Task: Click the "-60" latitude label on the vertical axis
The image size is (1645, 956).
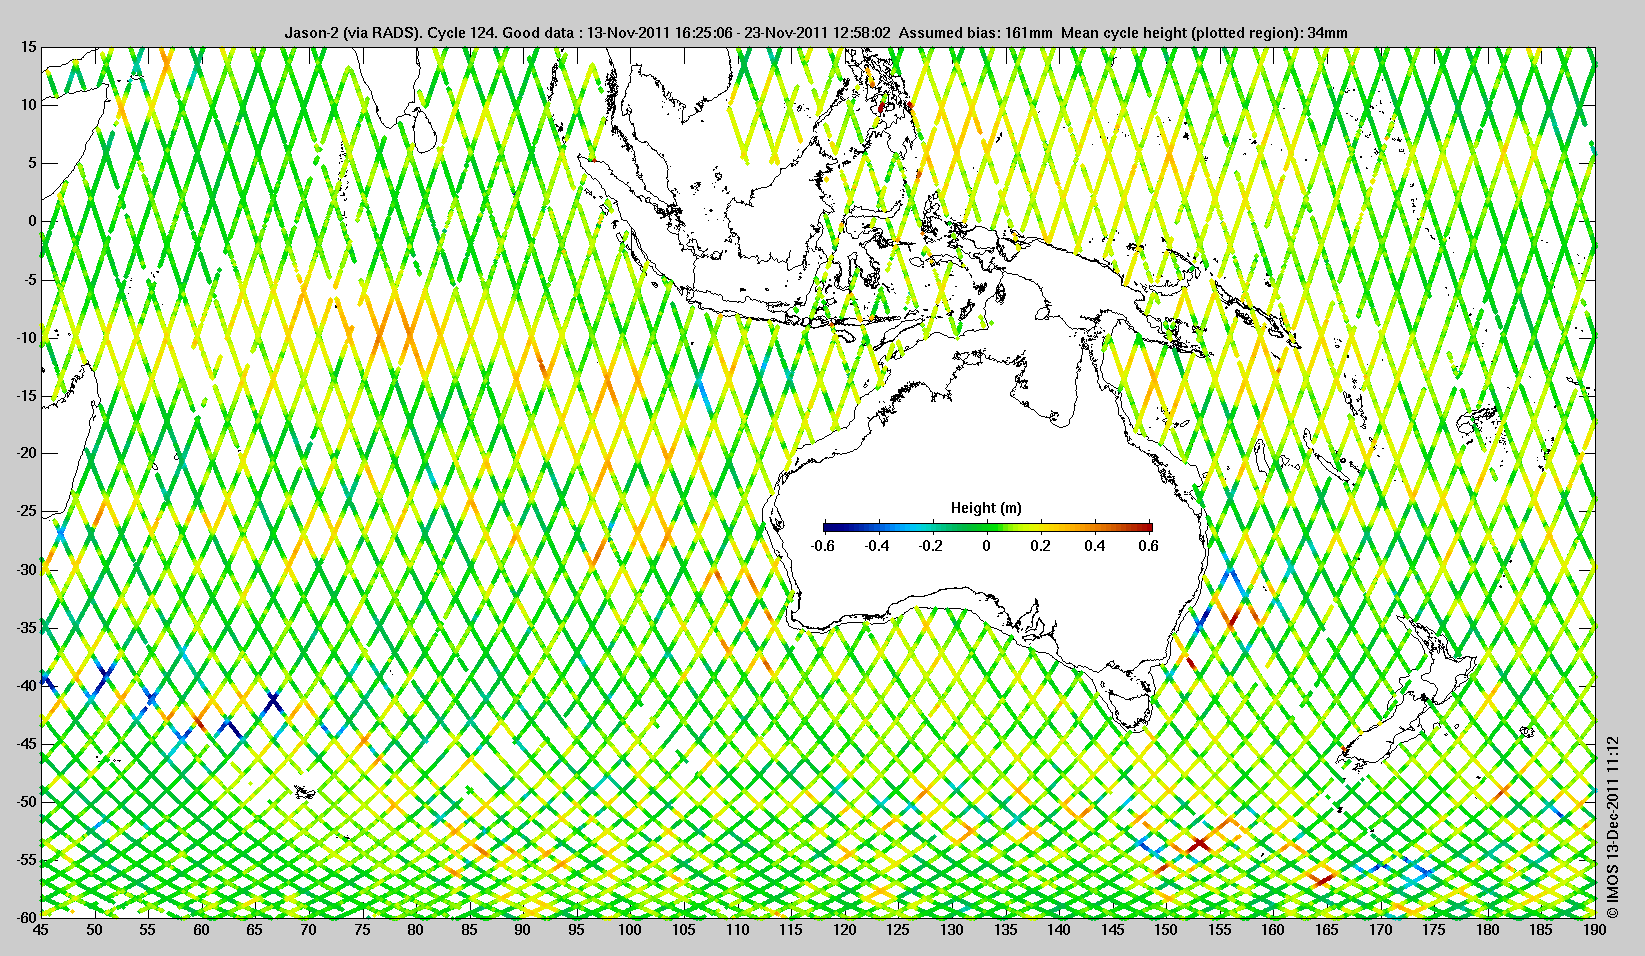Action: click(x=26, y=916)
